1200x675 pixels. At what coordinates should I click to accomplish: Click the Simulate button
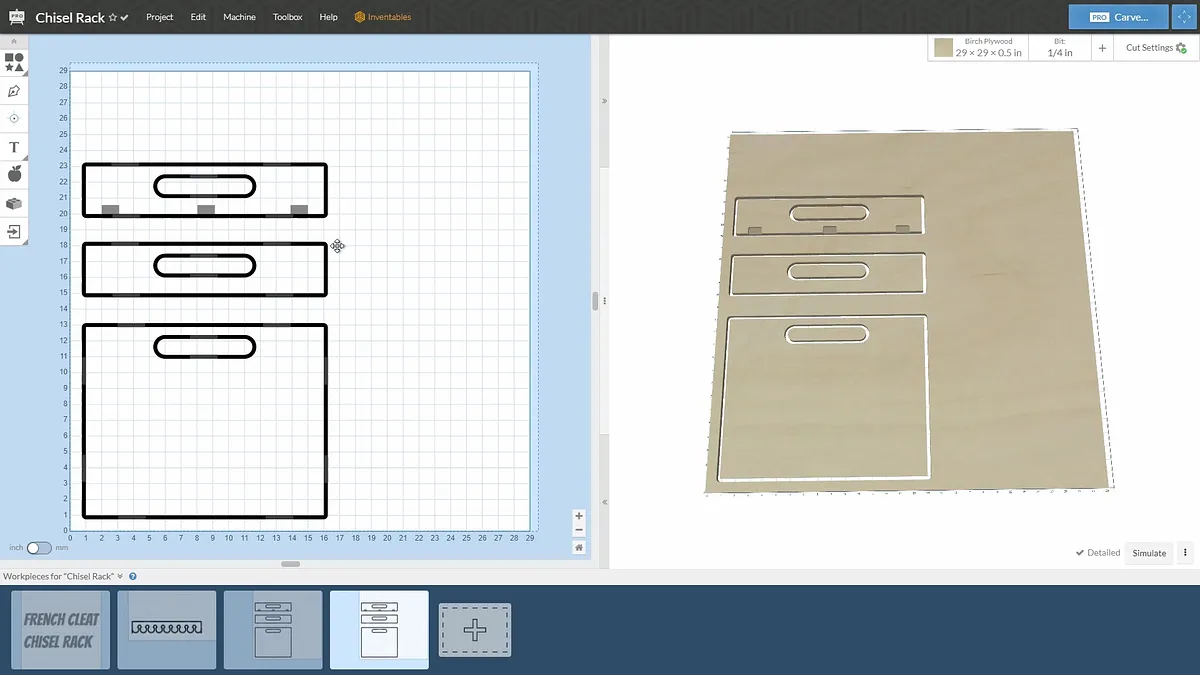click(1149, 553)
